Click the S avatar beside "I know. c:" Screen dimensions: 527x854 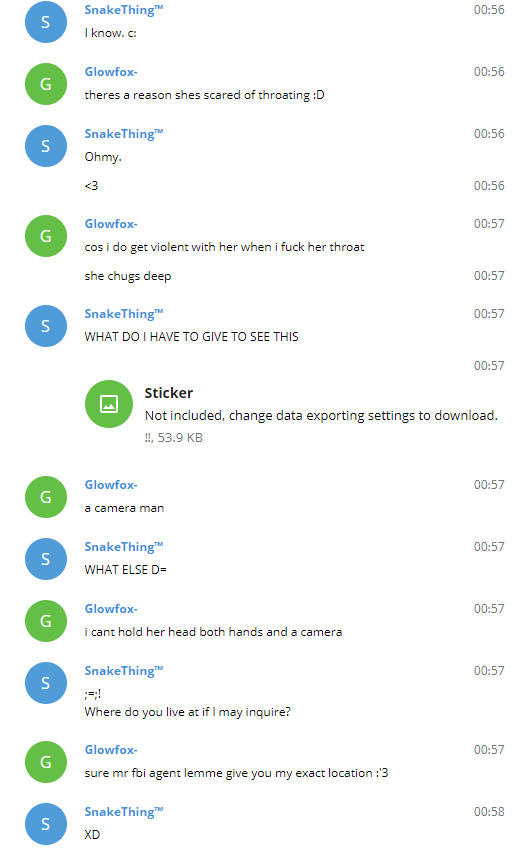46,22
